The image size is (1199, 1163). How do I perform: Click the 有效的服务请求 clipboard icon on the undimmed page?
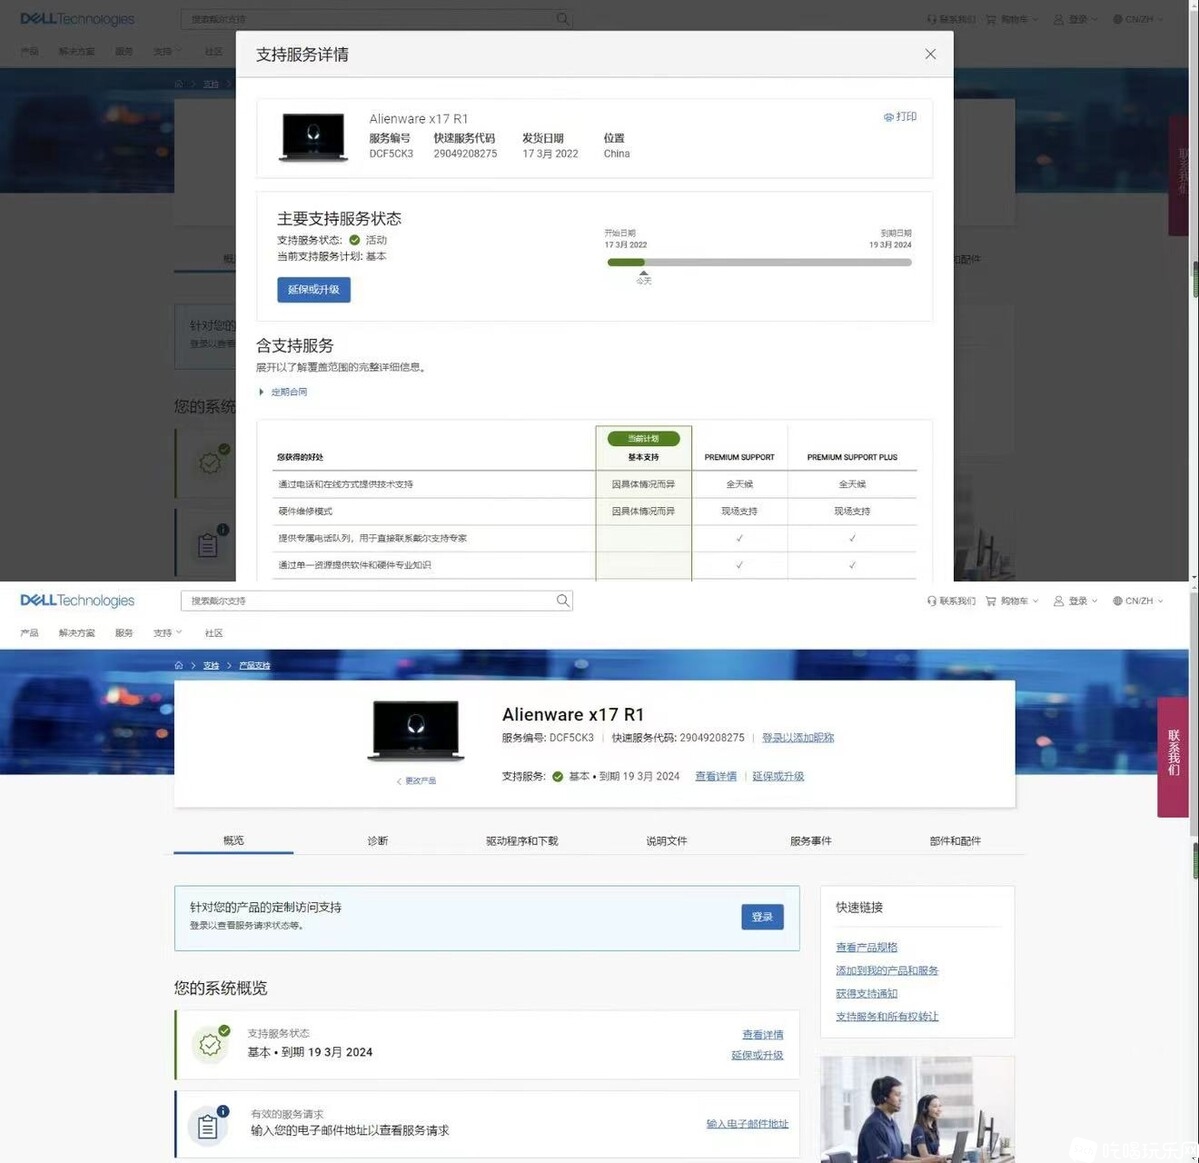click(209, 1125)
